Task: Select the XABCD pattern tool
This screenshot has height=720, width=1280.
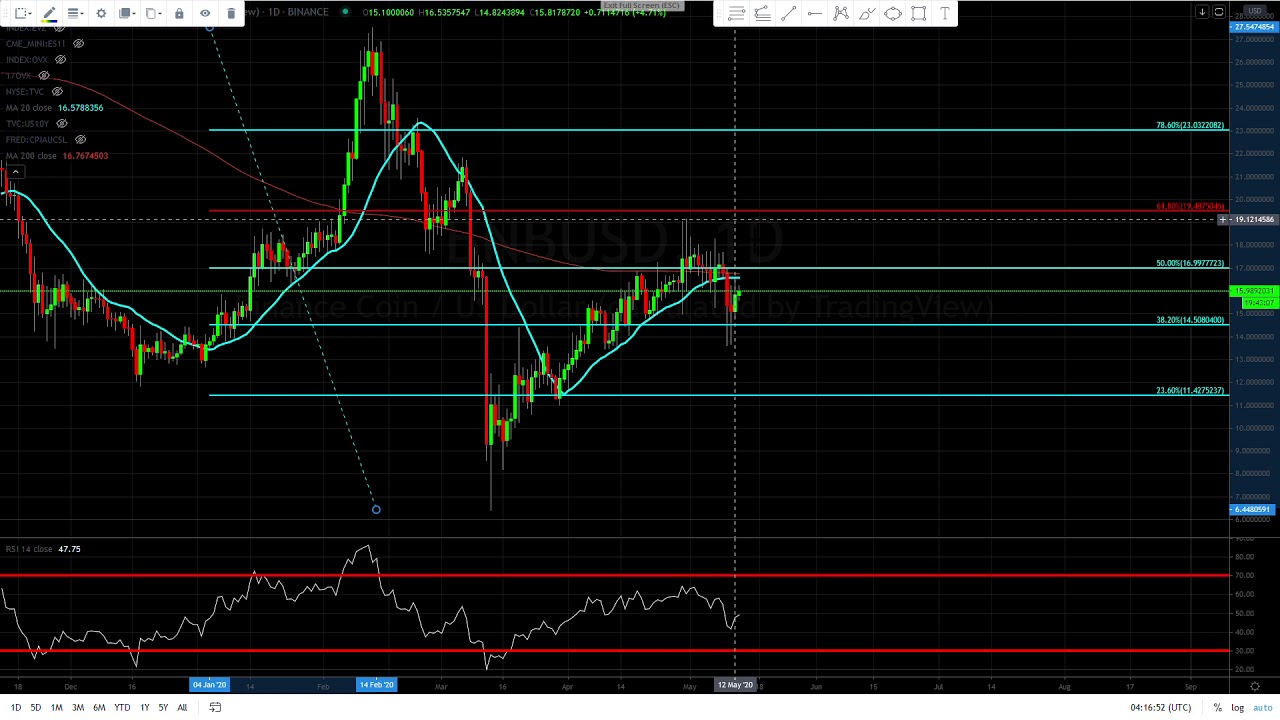Action: point(840,13)
